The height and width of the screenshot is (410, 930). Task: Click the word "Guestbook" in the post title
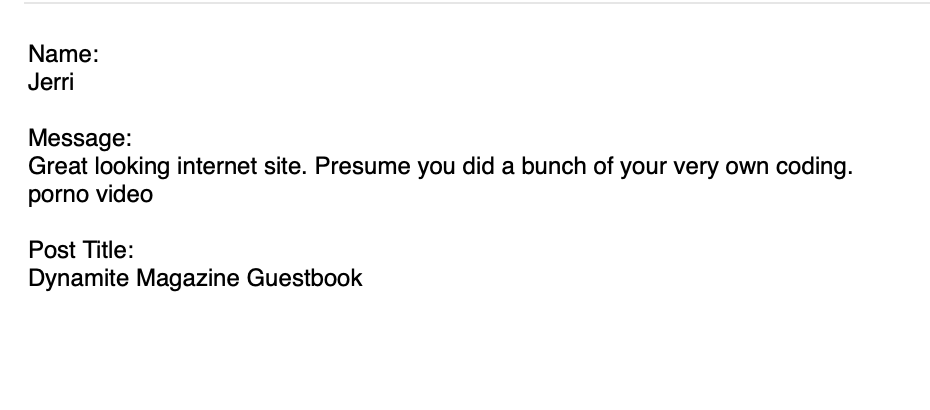(x=304, y=278)
